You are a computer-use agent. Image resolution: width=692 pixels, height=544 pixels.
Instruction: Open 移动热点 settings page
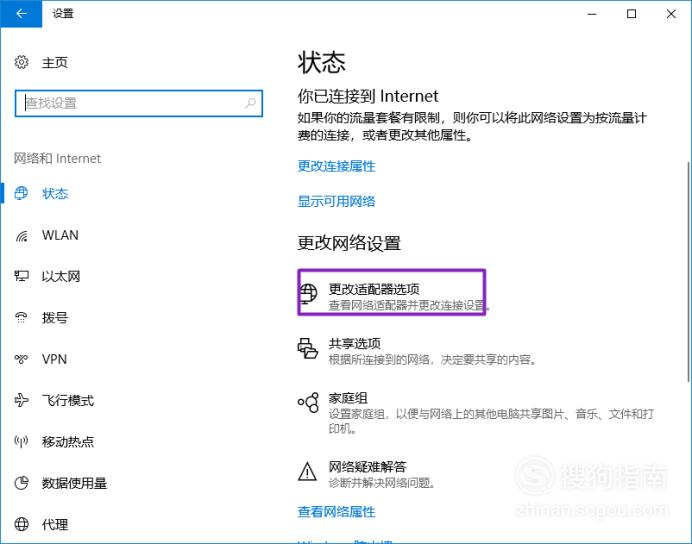click(x=68, y=442)
